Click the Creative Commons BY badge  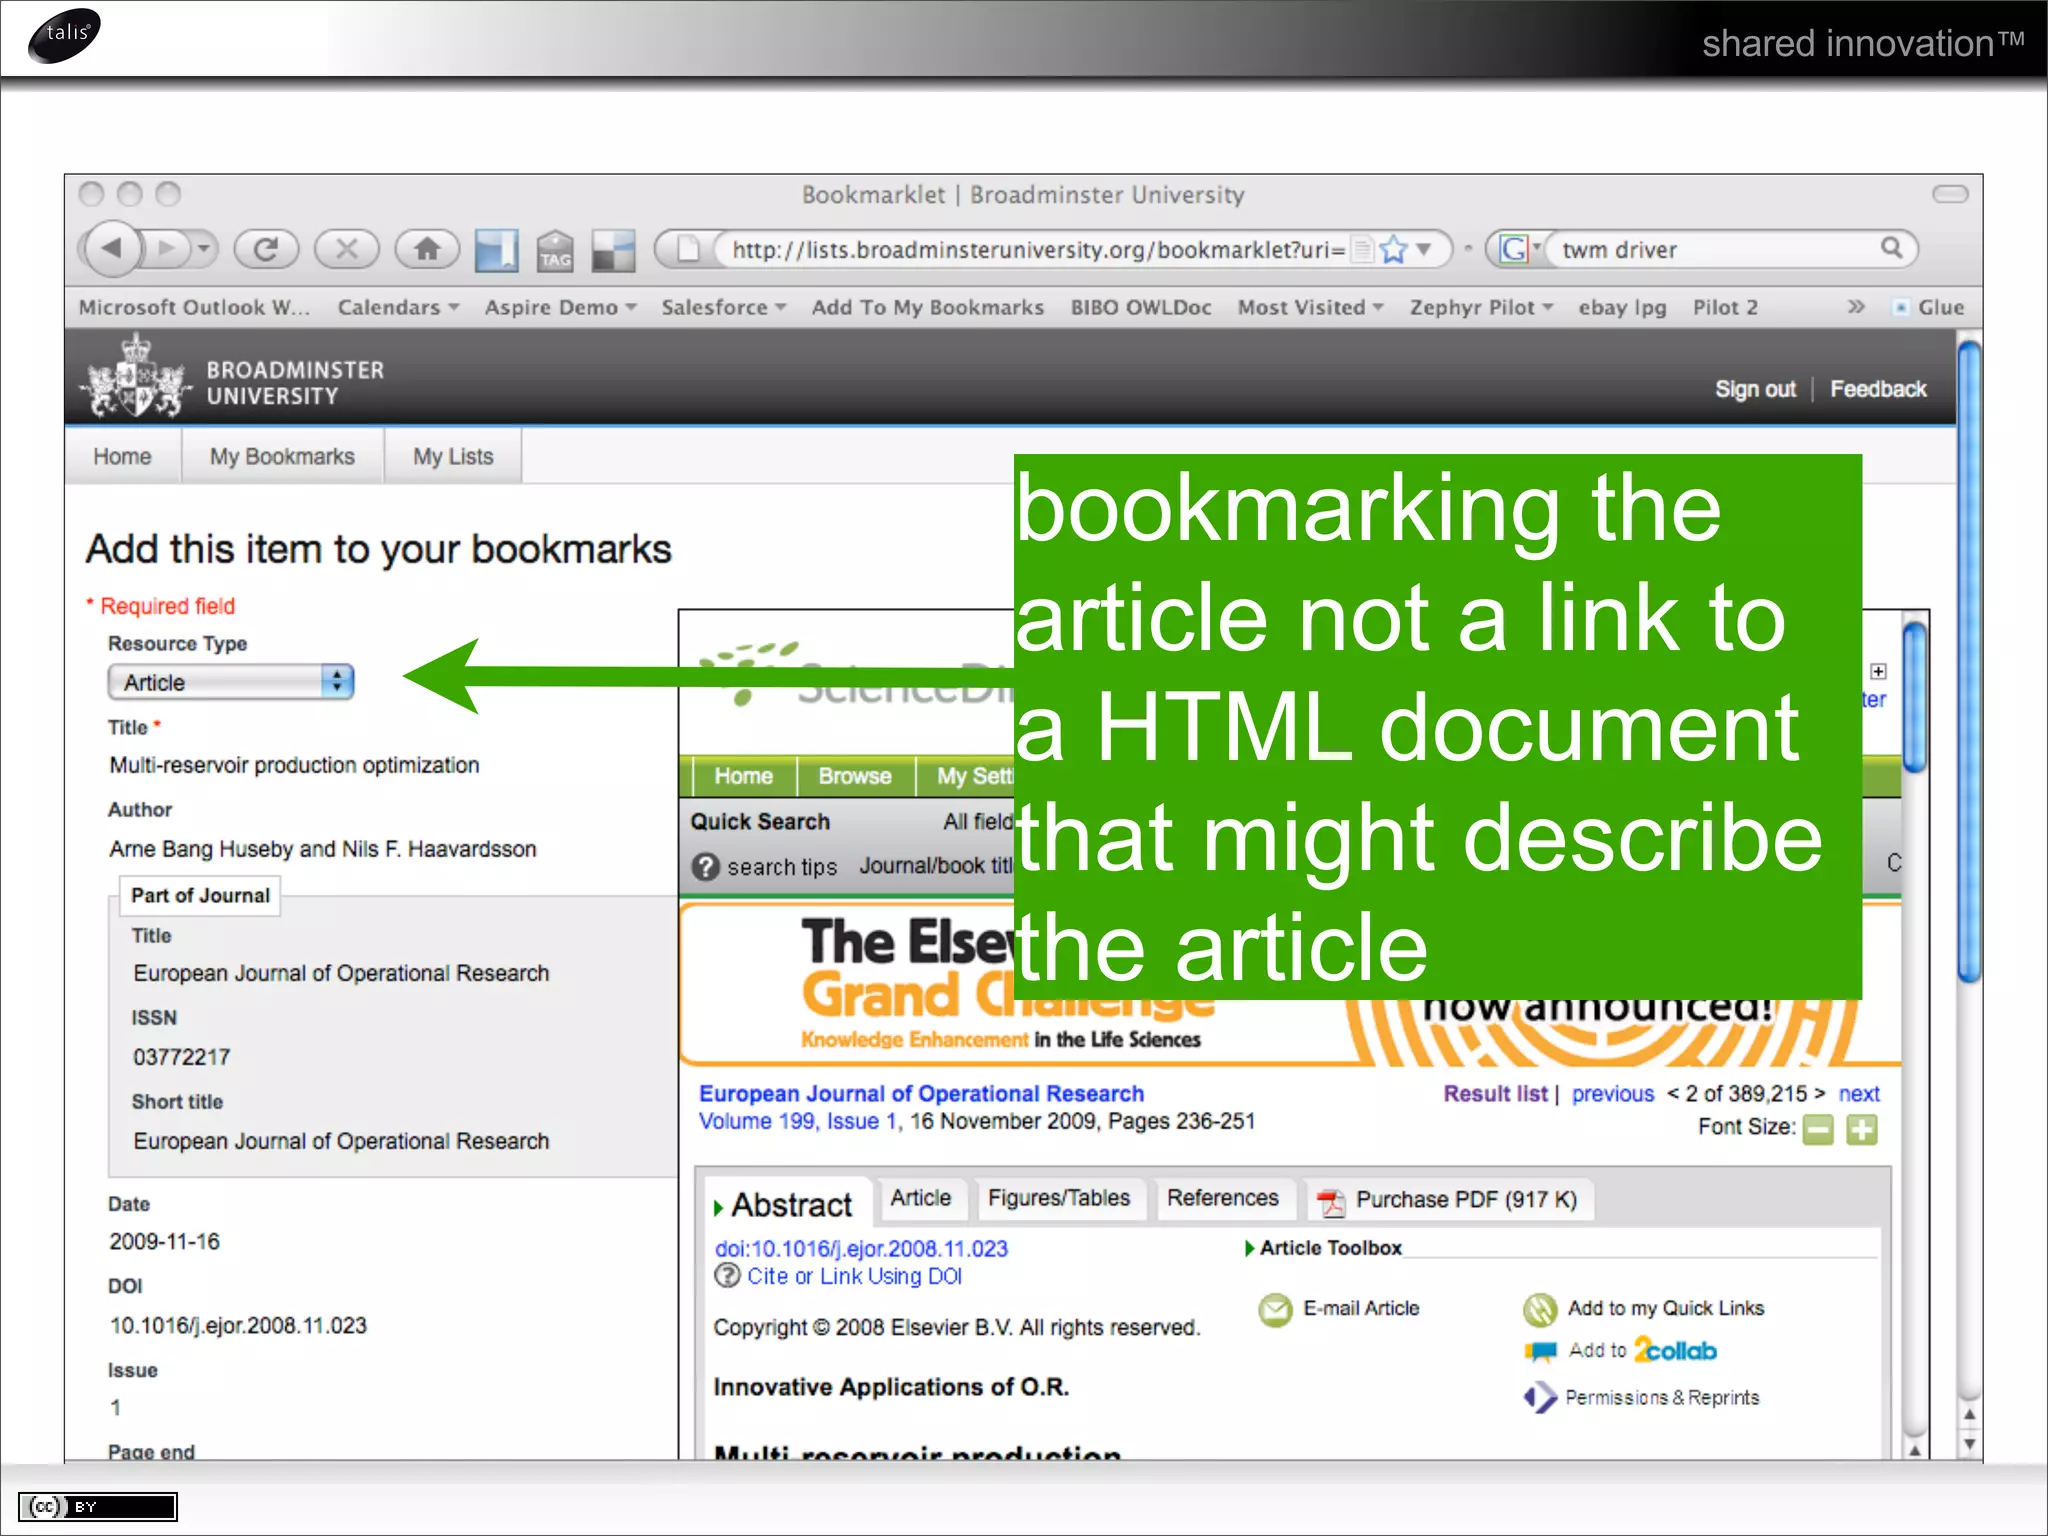97,1507
